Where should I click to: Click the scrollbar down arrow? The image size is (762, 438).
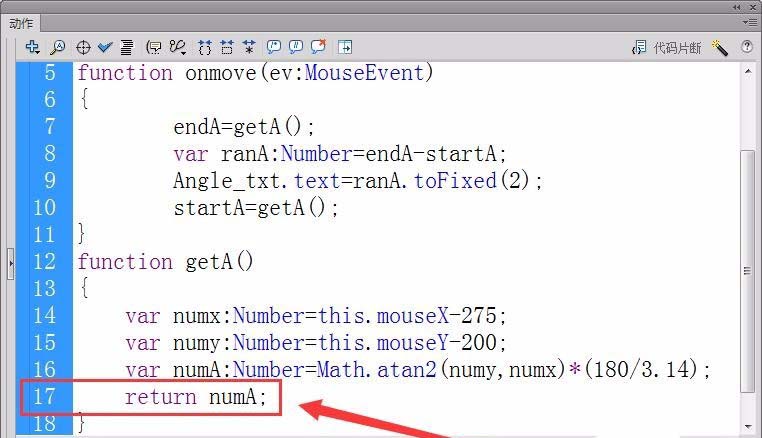pos(748,426)
